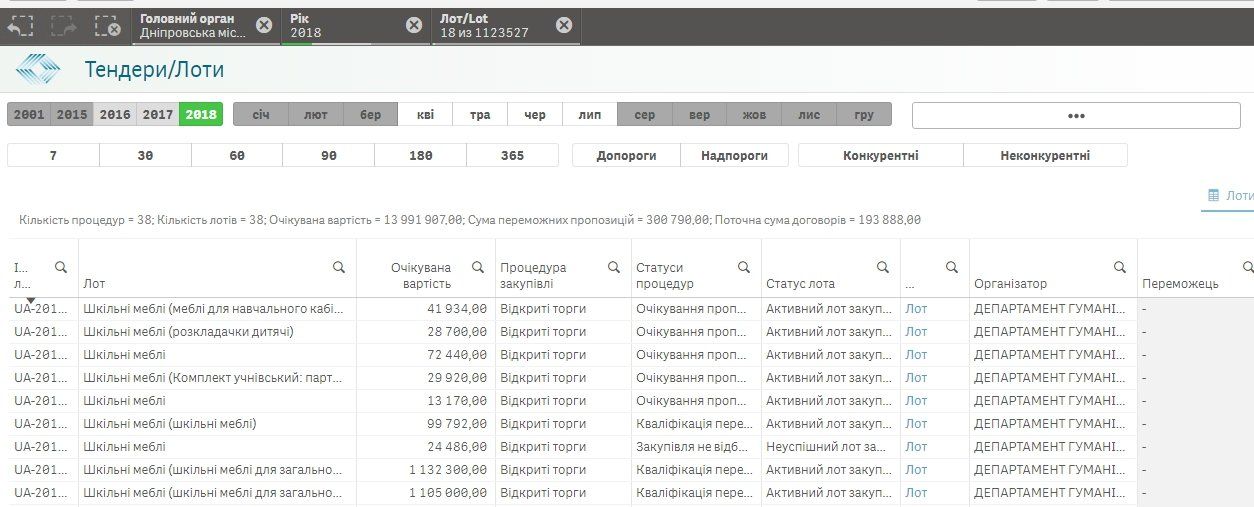Toggle the кві month filter
1254x507 pixels.
425,115
